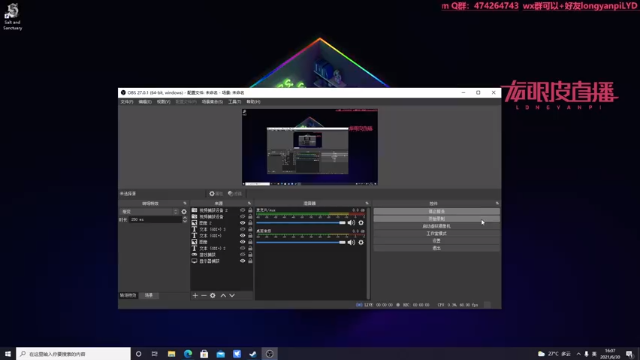The image size is (640, 360).
Task: Decrease transition duration with down stepper
Action: [x=185, y=221]
